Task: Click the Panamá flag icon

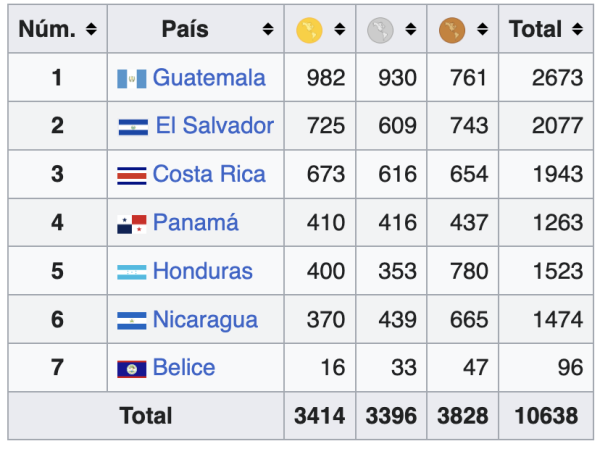Action: click(132, 224)
